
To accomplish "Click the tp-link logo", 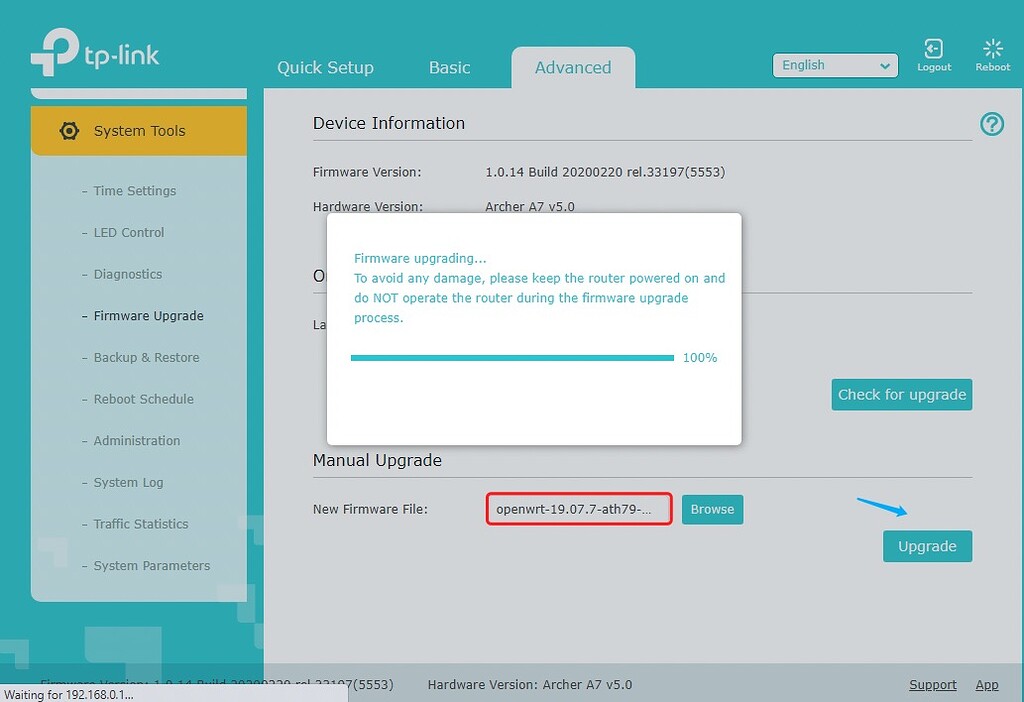I will point(95,53).
